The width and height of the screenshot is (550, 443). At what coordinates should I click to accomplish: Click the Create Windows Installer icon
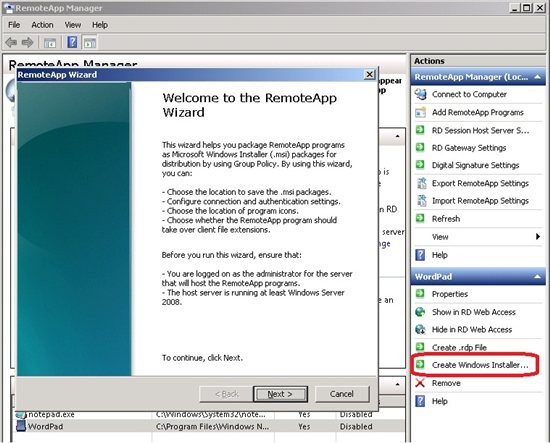(420, 365)
